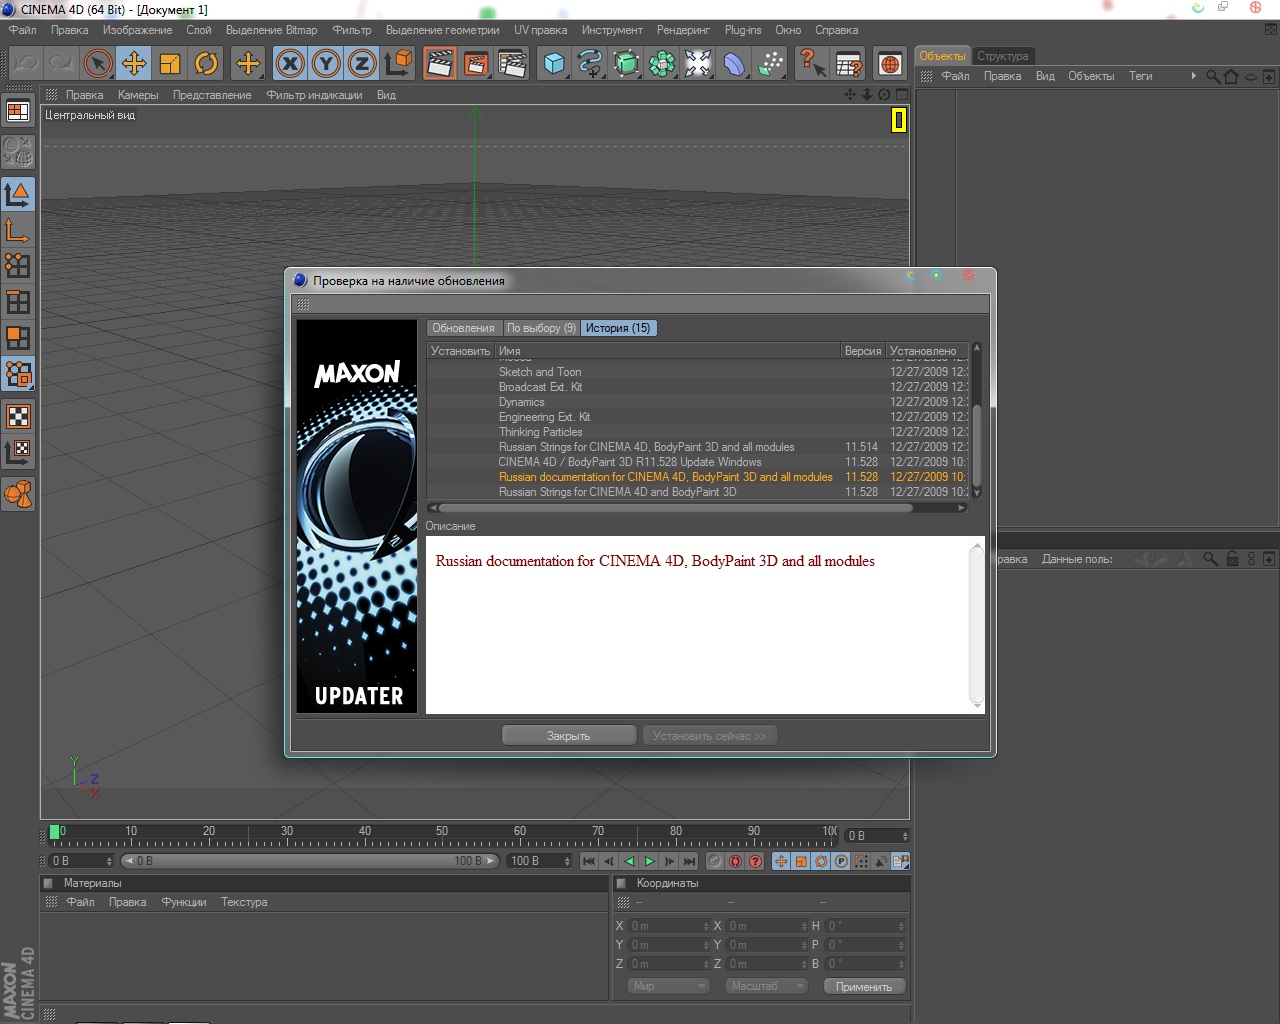Select the Live Selection arrow tool

[x=97, y=64]
